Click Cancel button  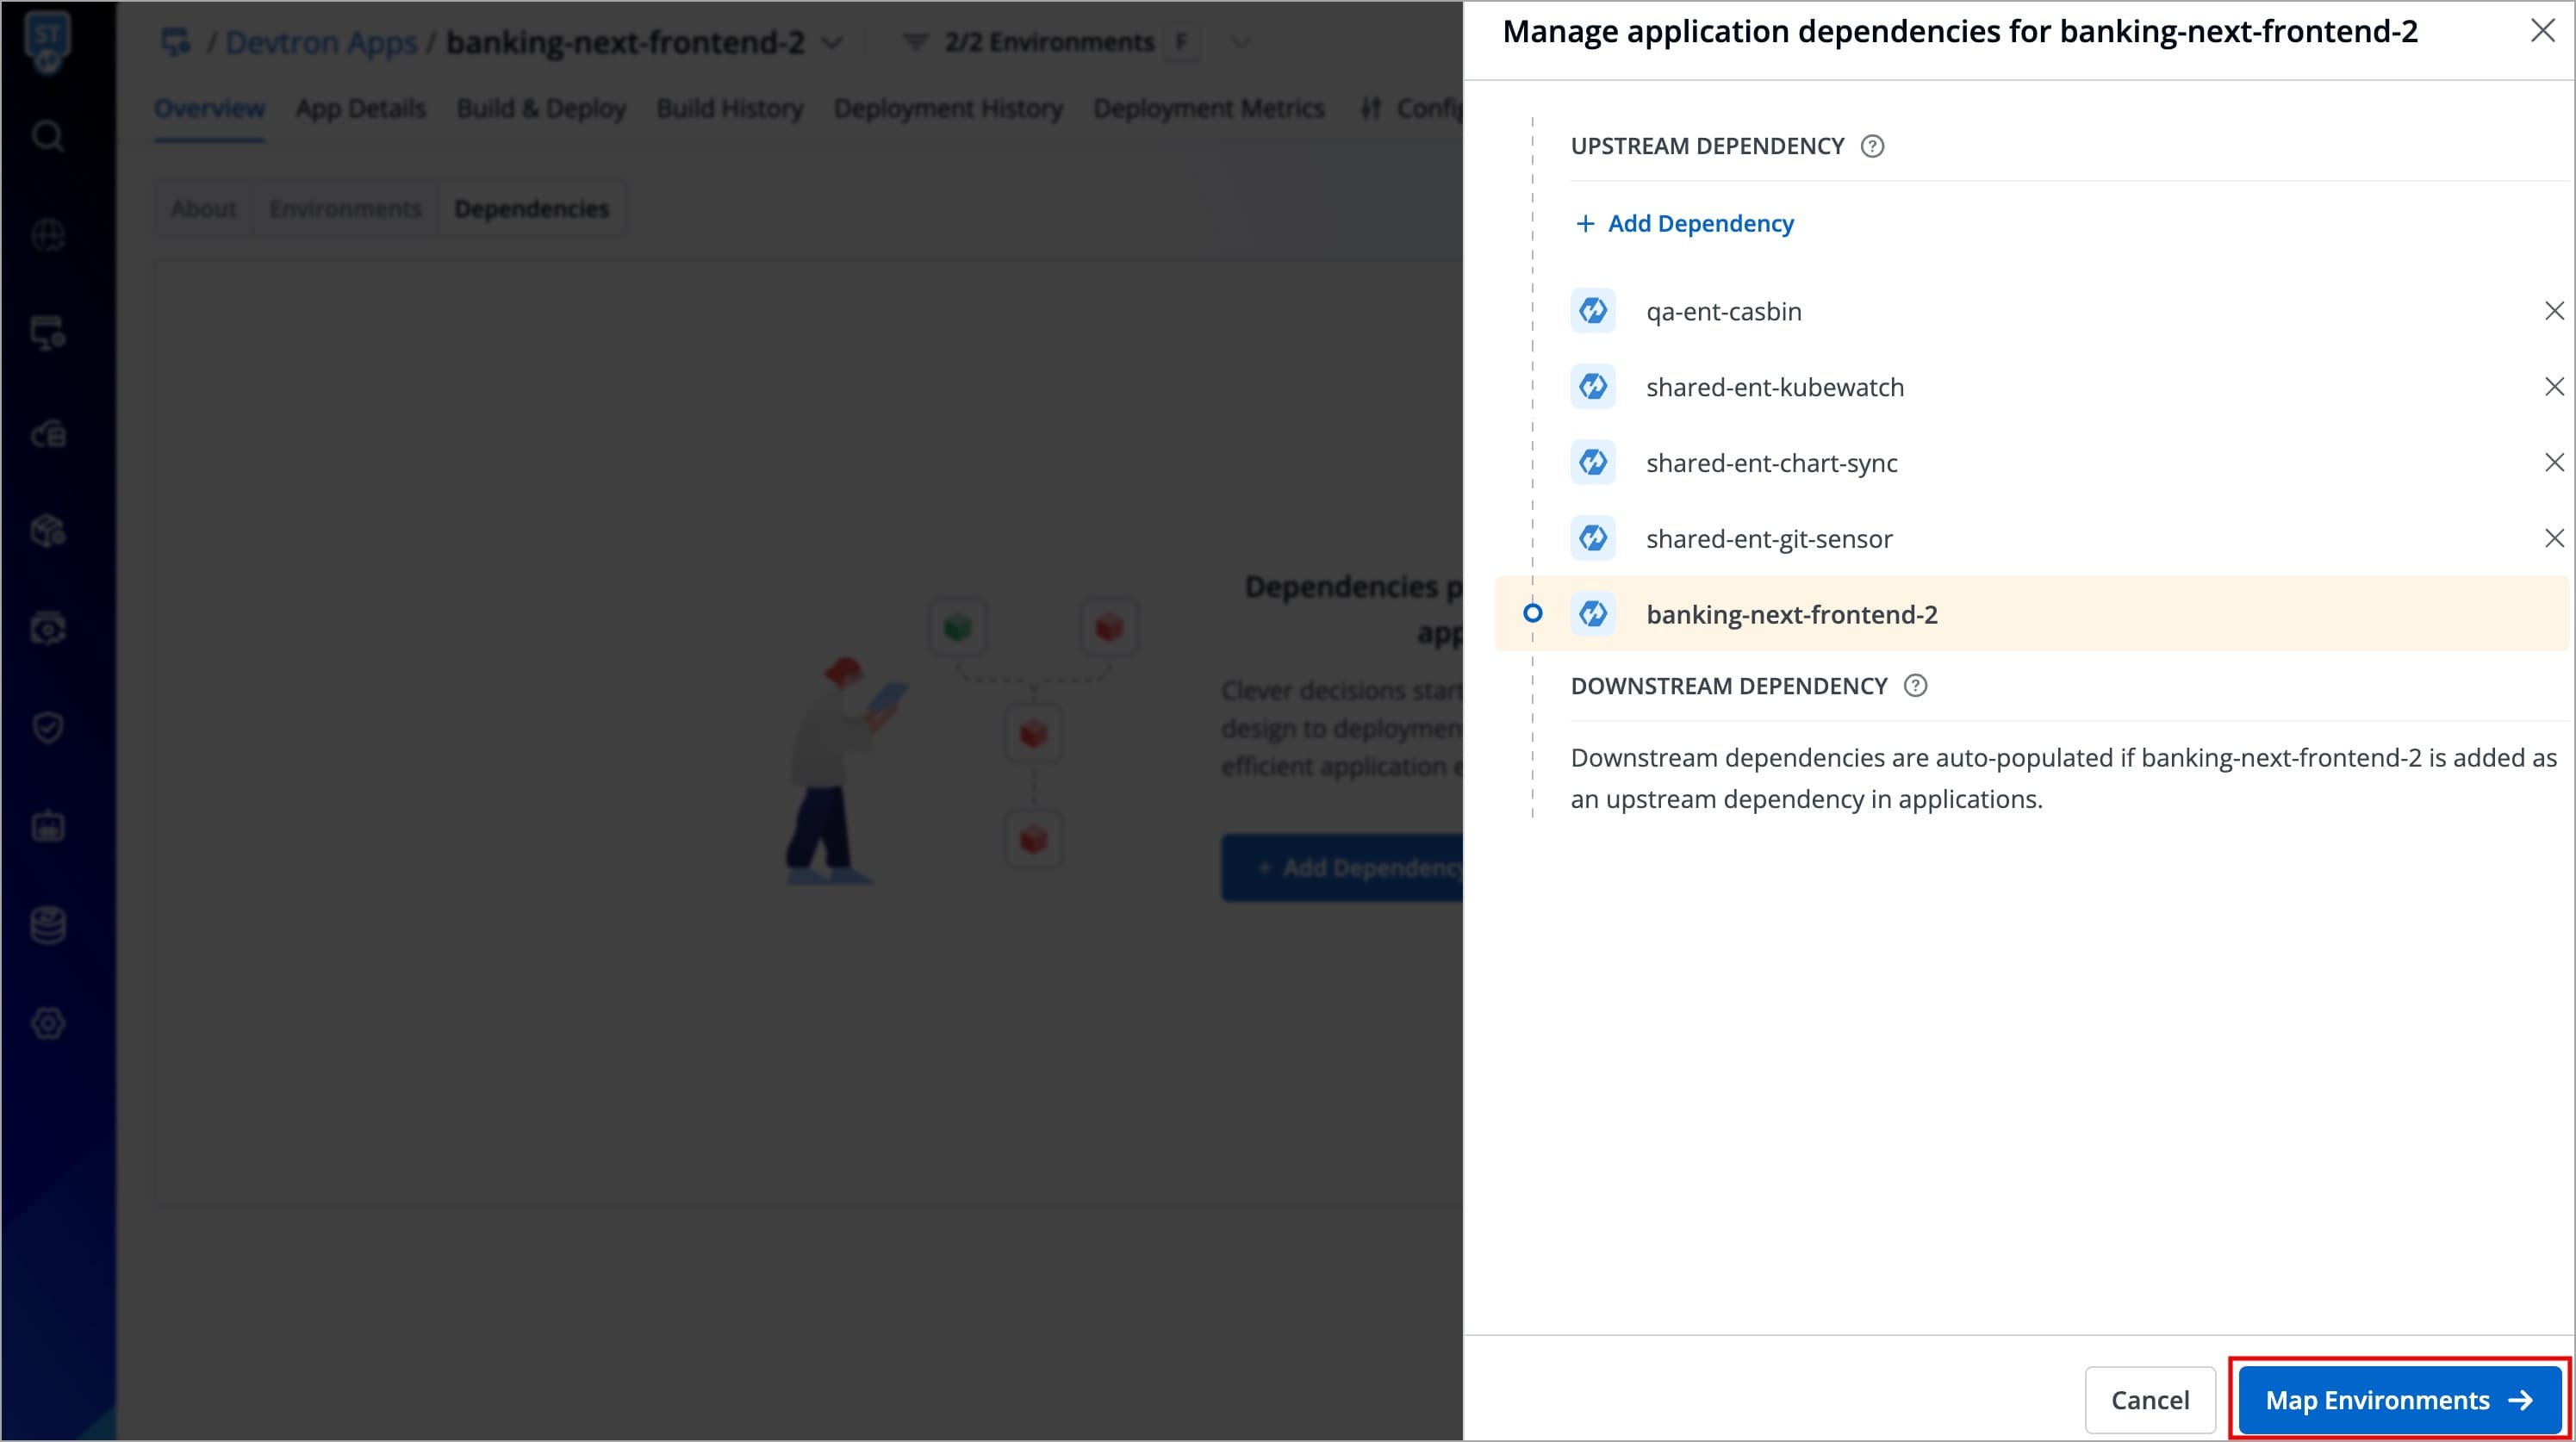[2150, 1400]
